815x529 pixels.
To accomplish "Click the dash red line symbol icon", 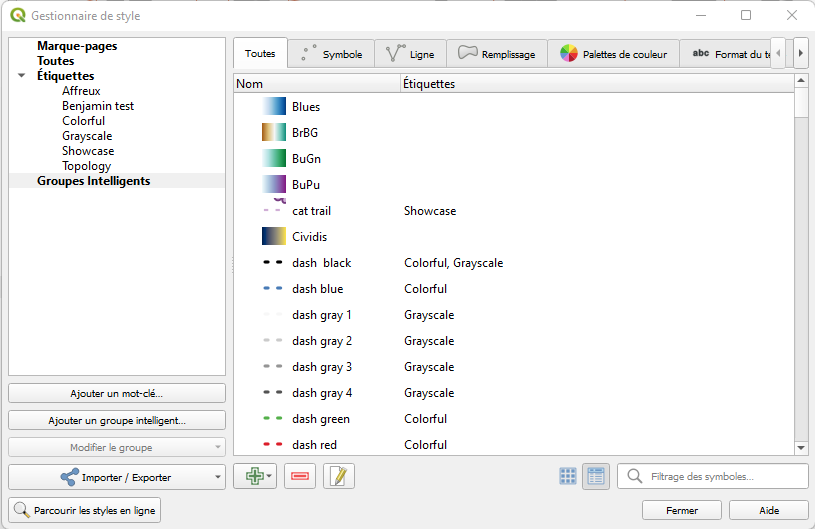I will [x=273, y=444].
